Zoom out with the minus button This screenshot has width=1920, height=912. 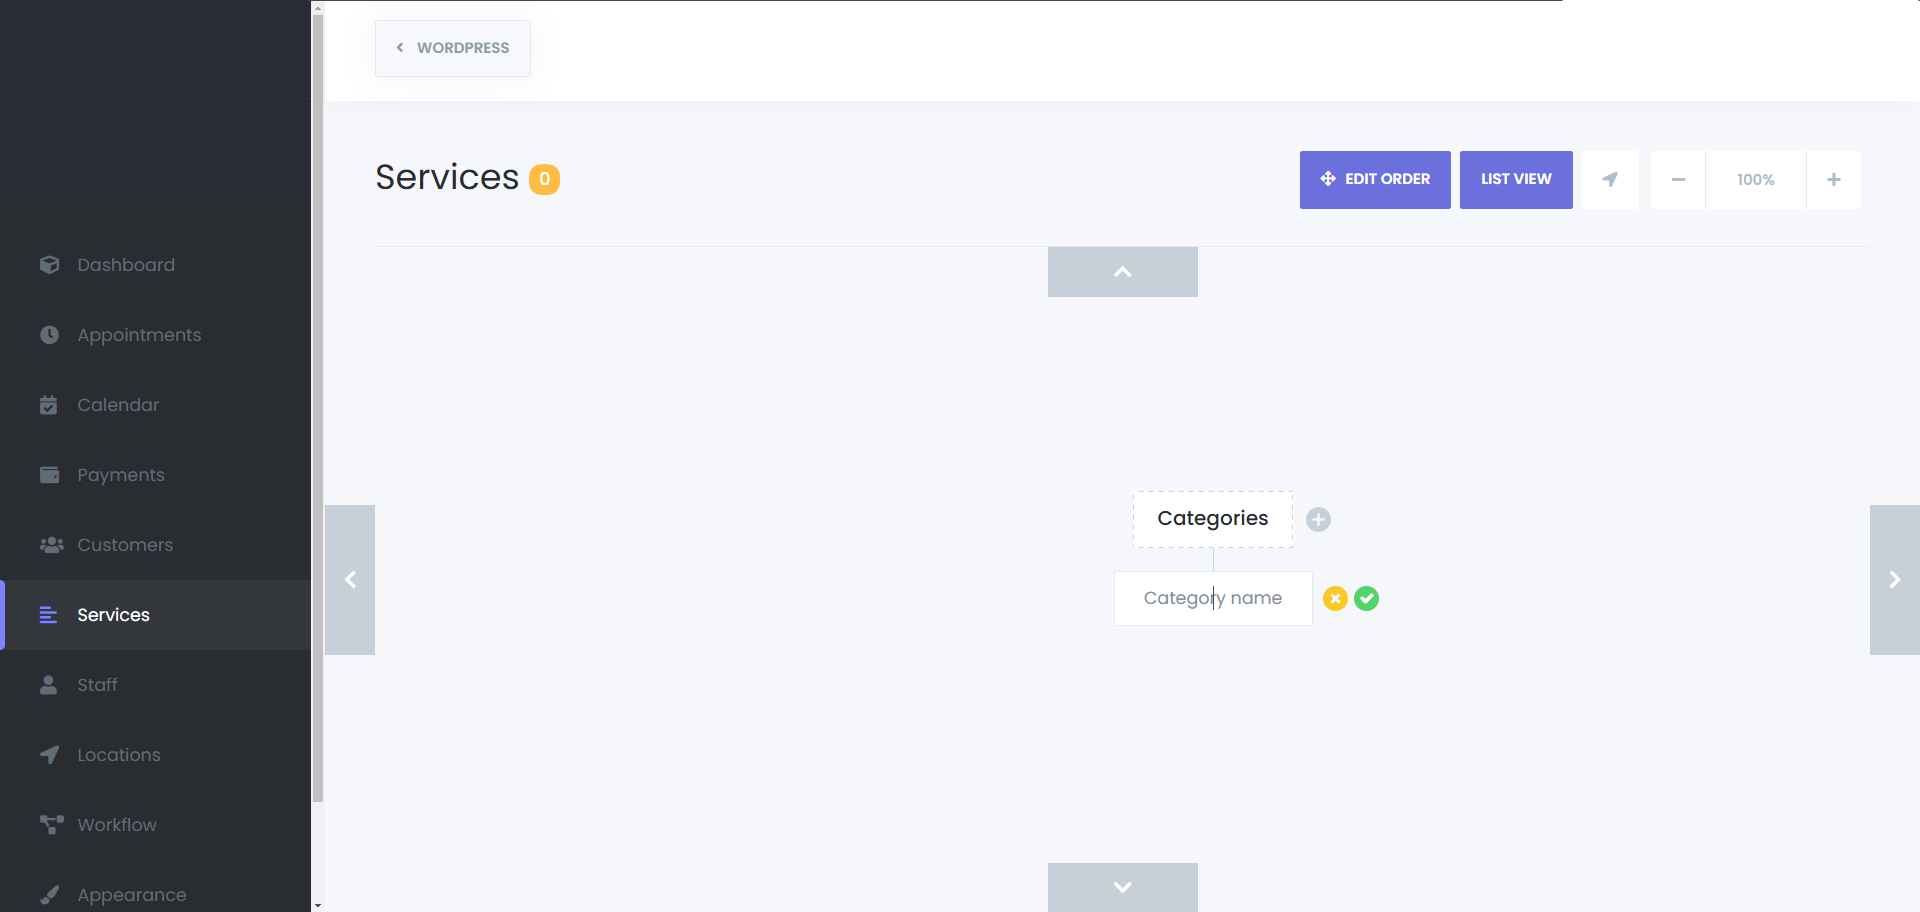coord(1678,180)
